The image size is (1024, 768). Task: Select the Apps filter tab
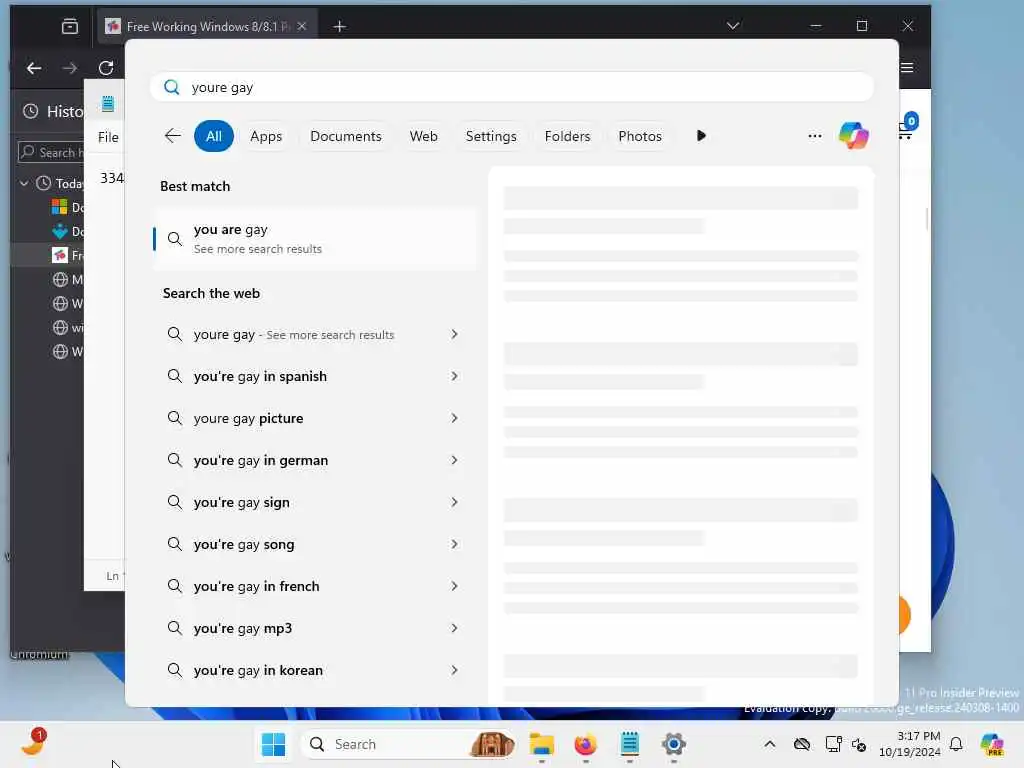point(266,136)
